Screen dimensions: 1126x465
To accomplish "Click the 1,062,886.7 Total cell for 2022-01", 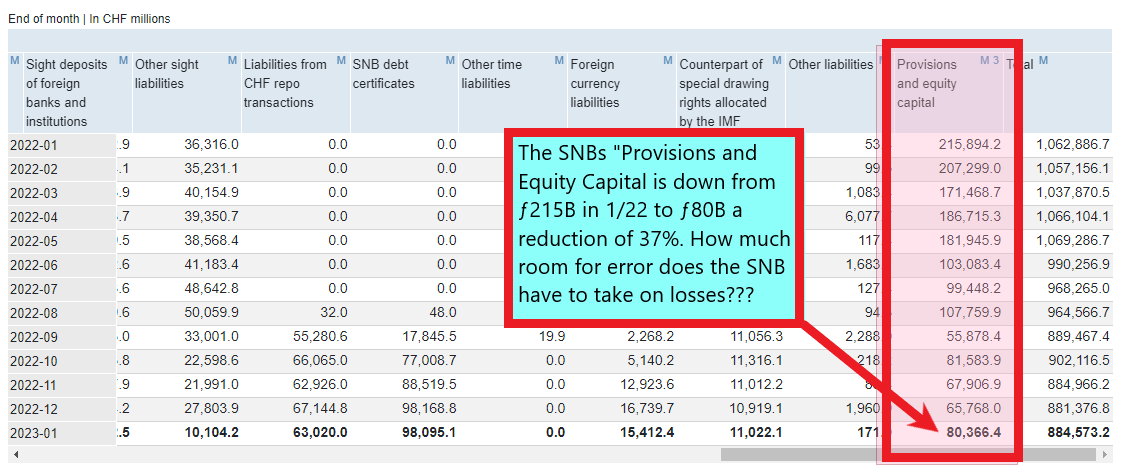I will click(x=1072, y=146).
